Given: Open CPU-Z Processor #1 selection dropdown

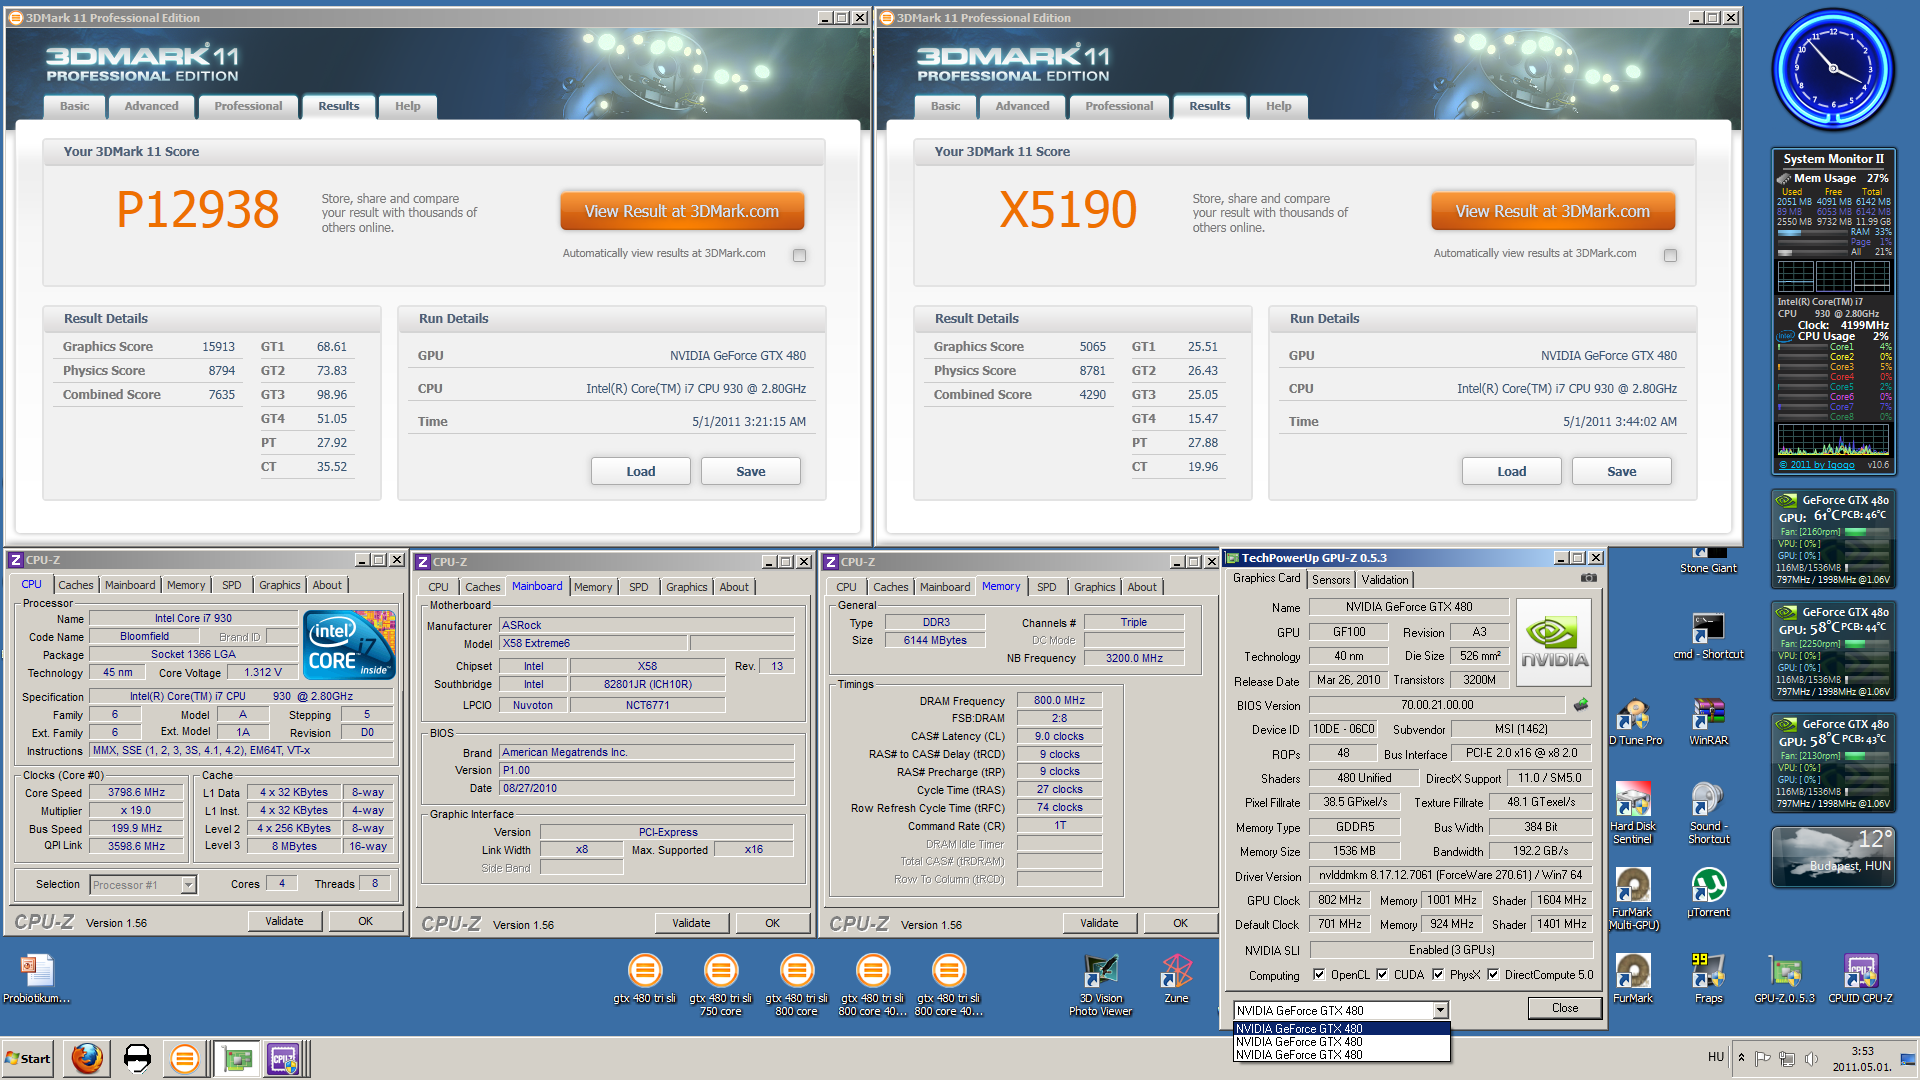Looking at the screenshot, I should point(188,885).
